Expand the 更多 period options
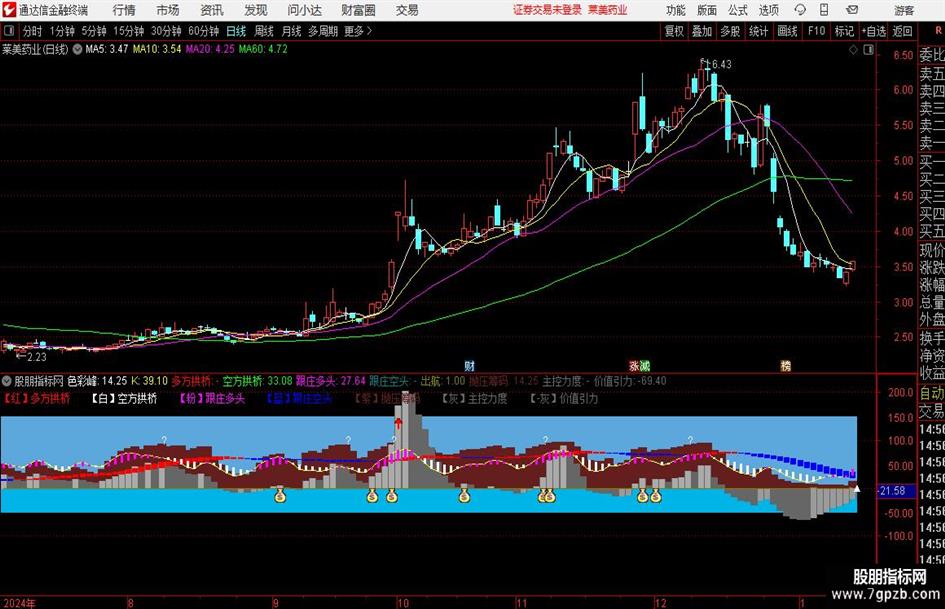This screenshot has height=609, width=945. (358, 31)
